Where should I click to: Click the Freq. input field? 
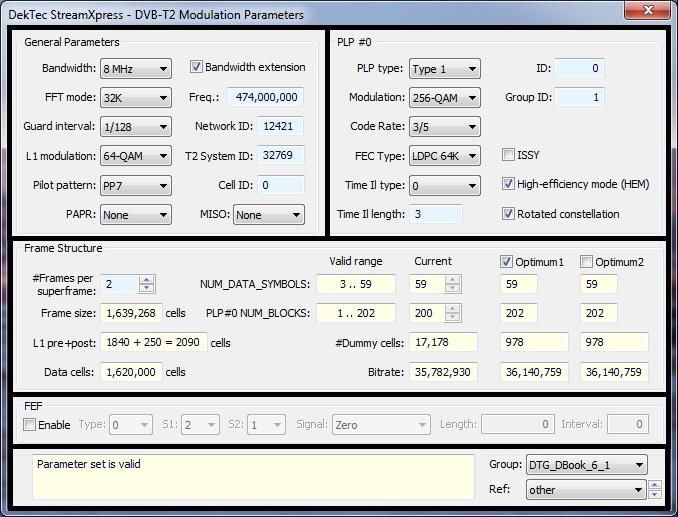click(x=265, y=97)
